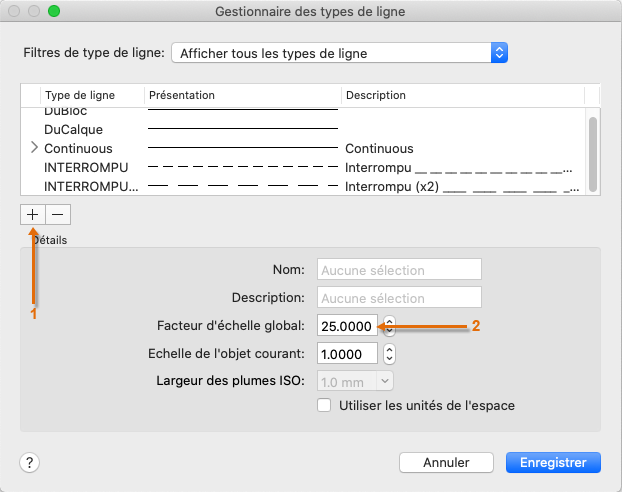
Task: Select the first INTERROMPU linetype row
Action: 87,166
